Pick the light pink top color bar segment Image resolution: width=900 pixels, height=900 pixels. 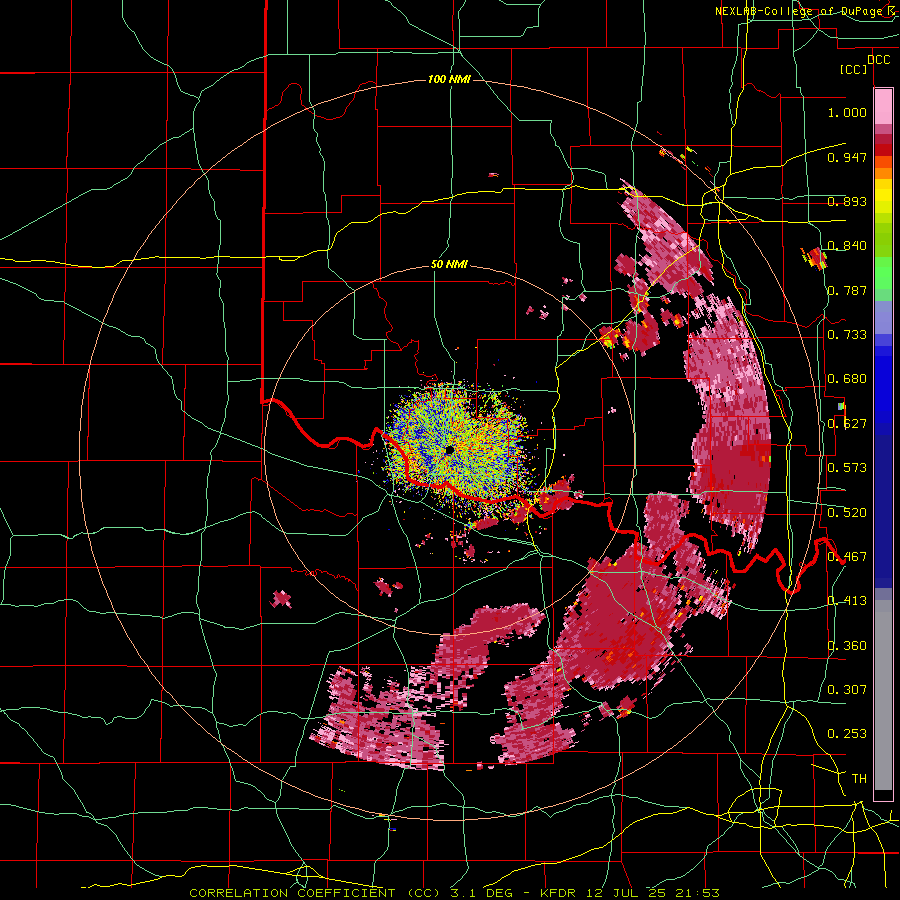[883, 106]
